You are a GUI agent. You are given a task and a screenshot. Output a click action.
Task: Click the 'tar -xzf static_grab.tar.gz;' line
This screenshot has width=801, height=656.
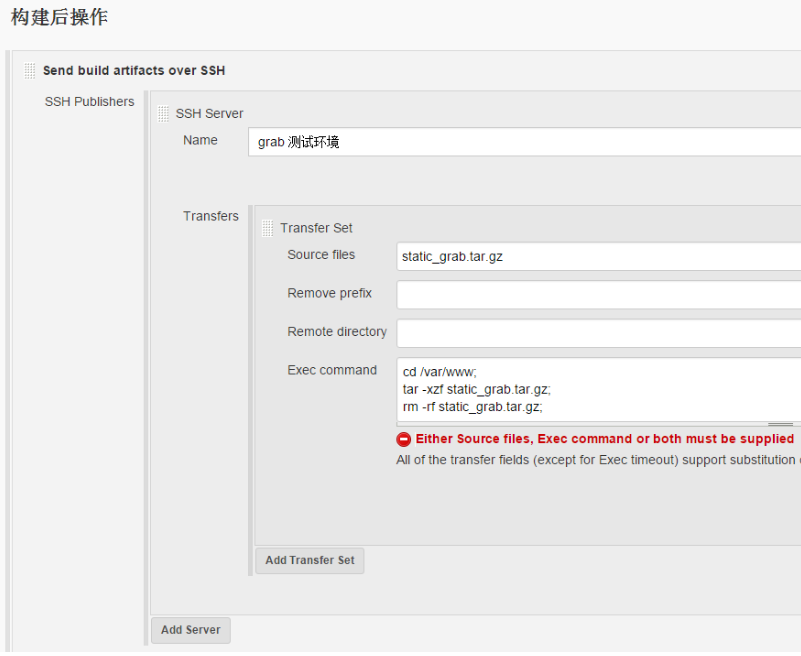(x=477, y=389)
